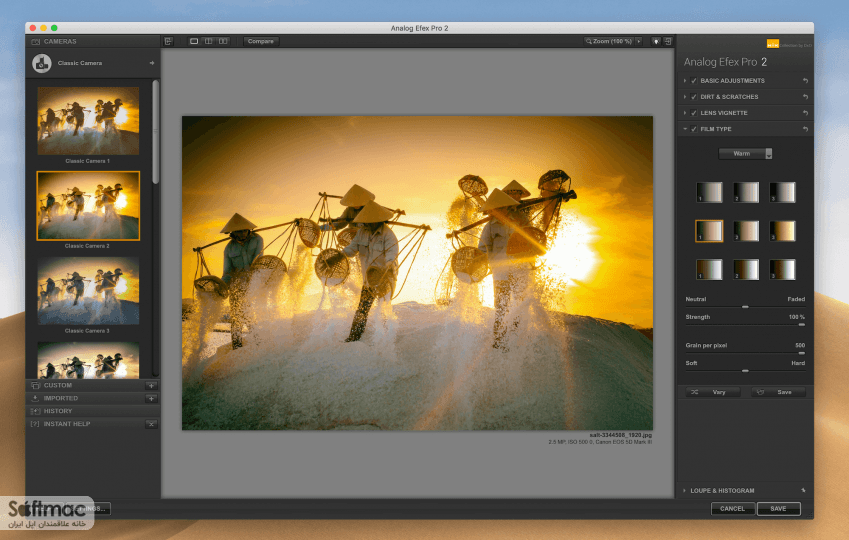
Task: Expand the Dirt & Scratches section
Action: pyautogui.click(x=685, y=97)
